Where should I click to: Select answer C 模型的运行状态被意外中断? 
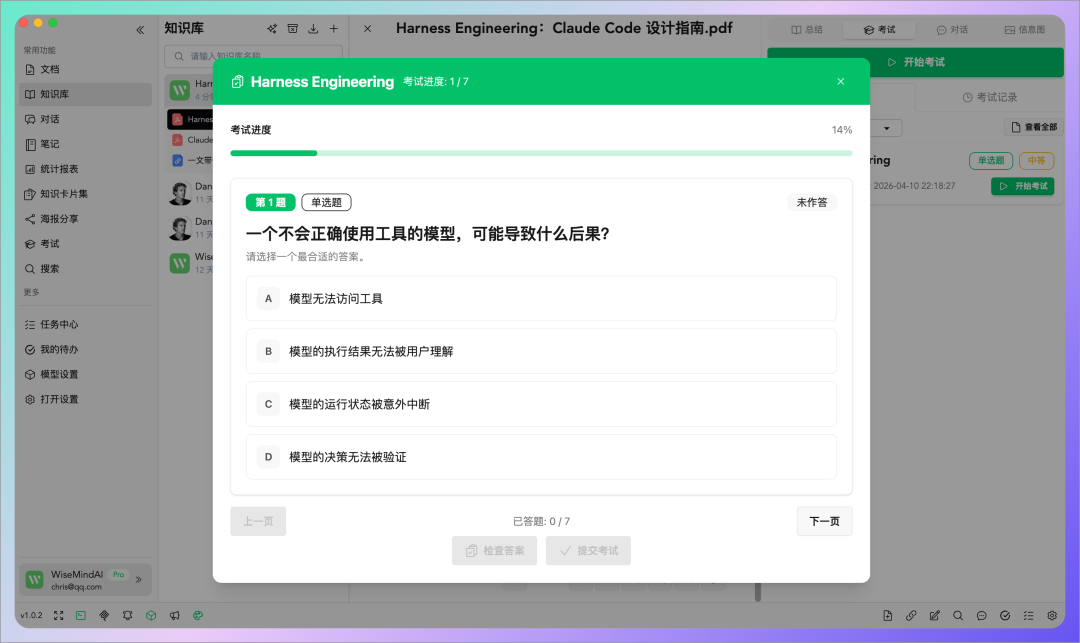point(541,404)
